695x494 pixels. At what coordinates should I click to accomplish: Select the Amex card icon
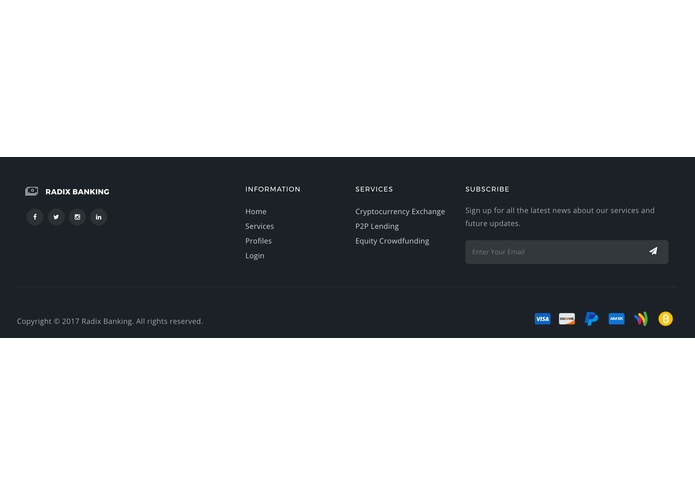pos(617,319)
